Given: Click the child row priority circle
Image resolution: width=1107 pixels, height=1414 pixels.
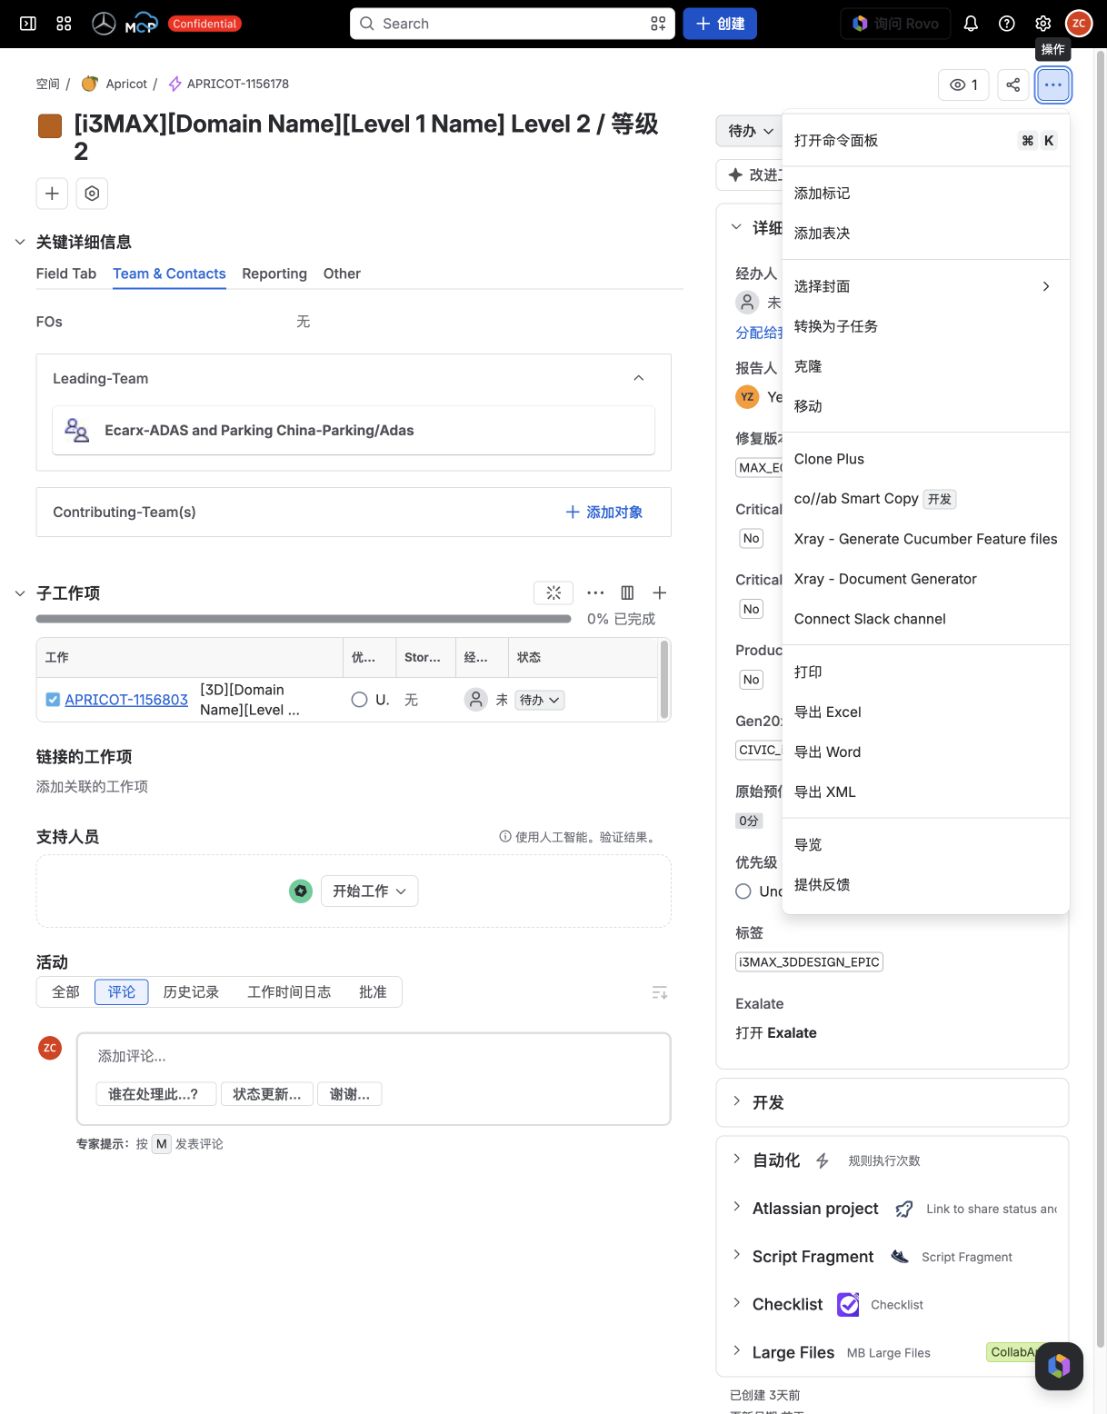Looking at the screenshot, I should coord(359,700).
